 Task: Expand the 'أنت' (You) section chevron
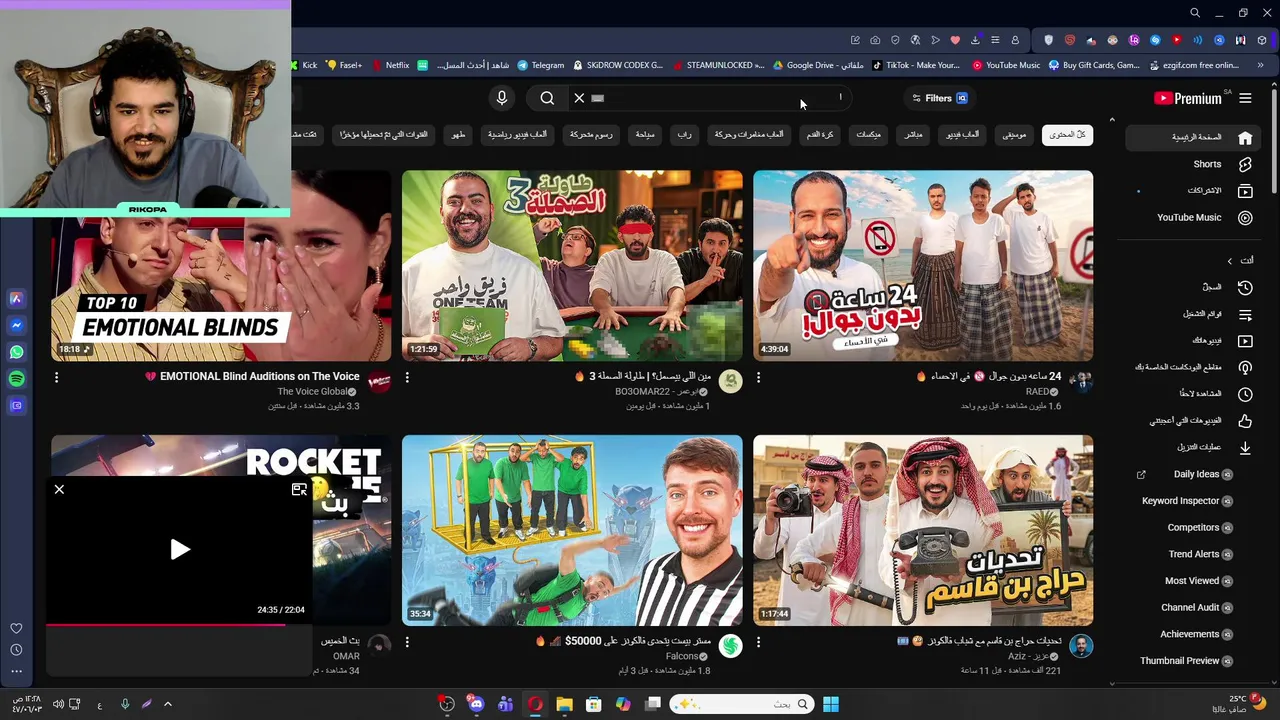(x=1229, y=261)
